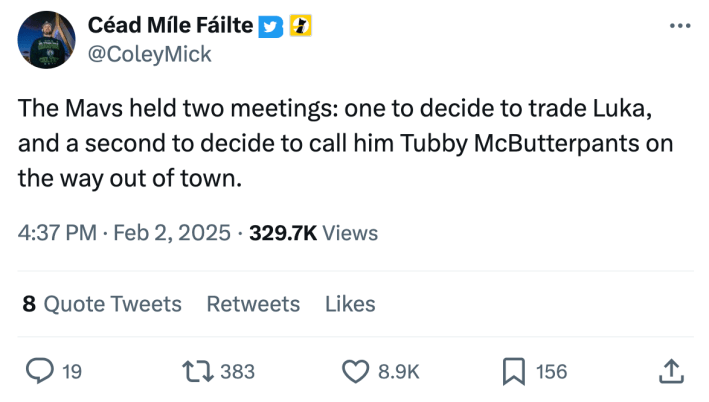The image size is (709, 402).
Task: Click the yellow affiliate badge icon
Action: point(297,25)
